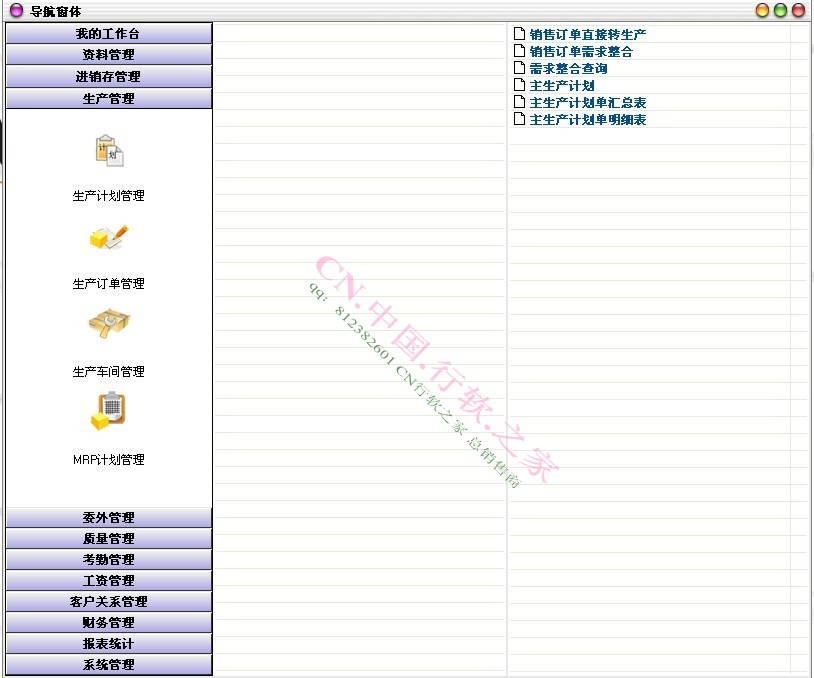Open the 资料管理 category

[x=110, y=54]
